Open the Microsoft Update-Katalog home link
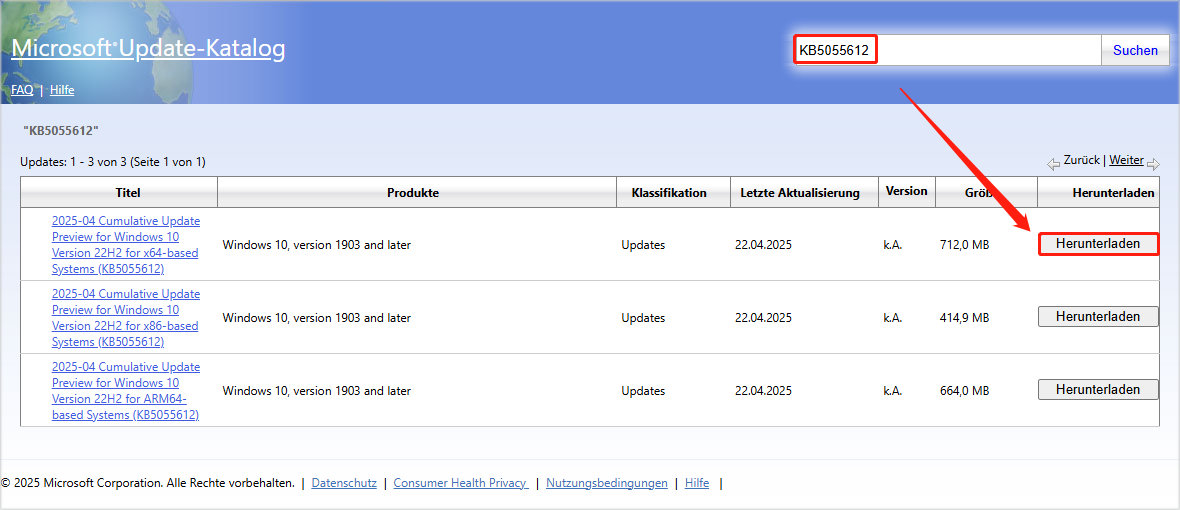 tap(148, 49)
